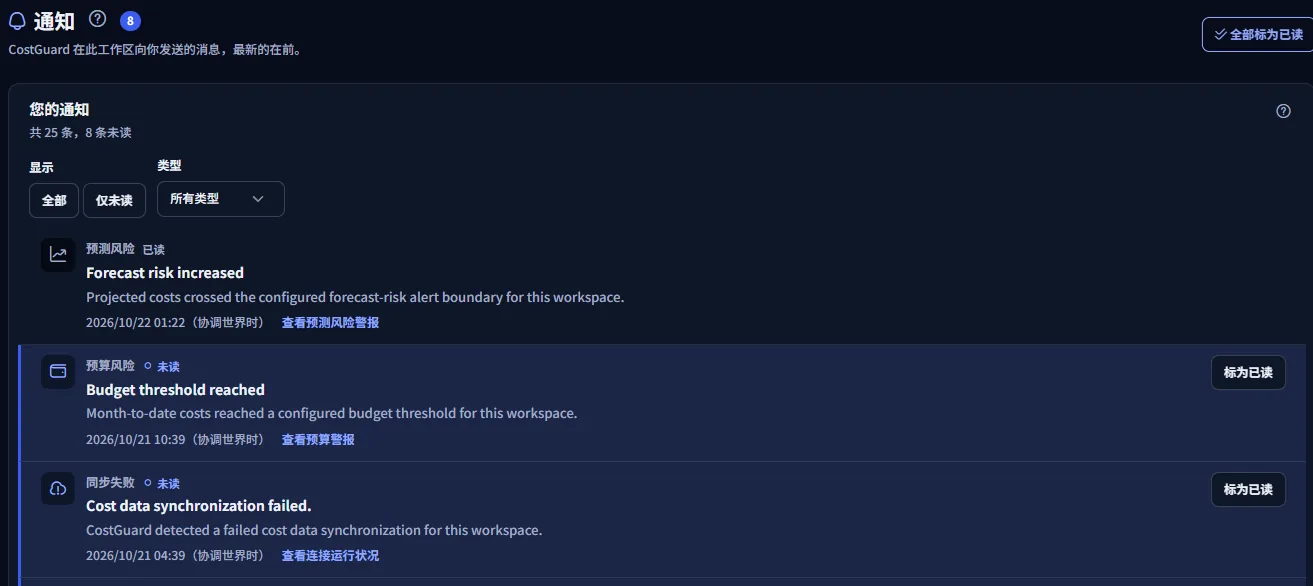1313x586 pixels.
Task: Click the Budget threshold reached title
Action: 175,390
